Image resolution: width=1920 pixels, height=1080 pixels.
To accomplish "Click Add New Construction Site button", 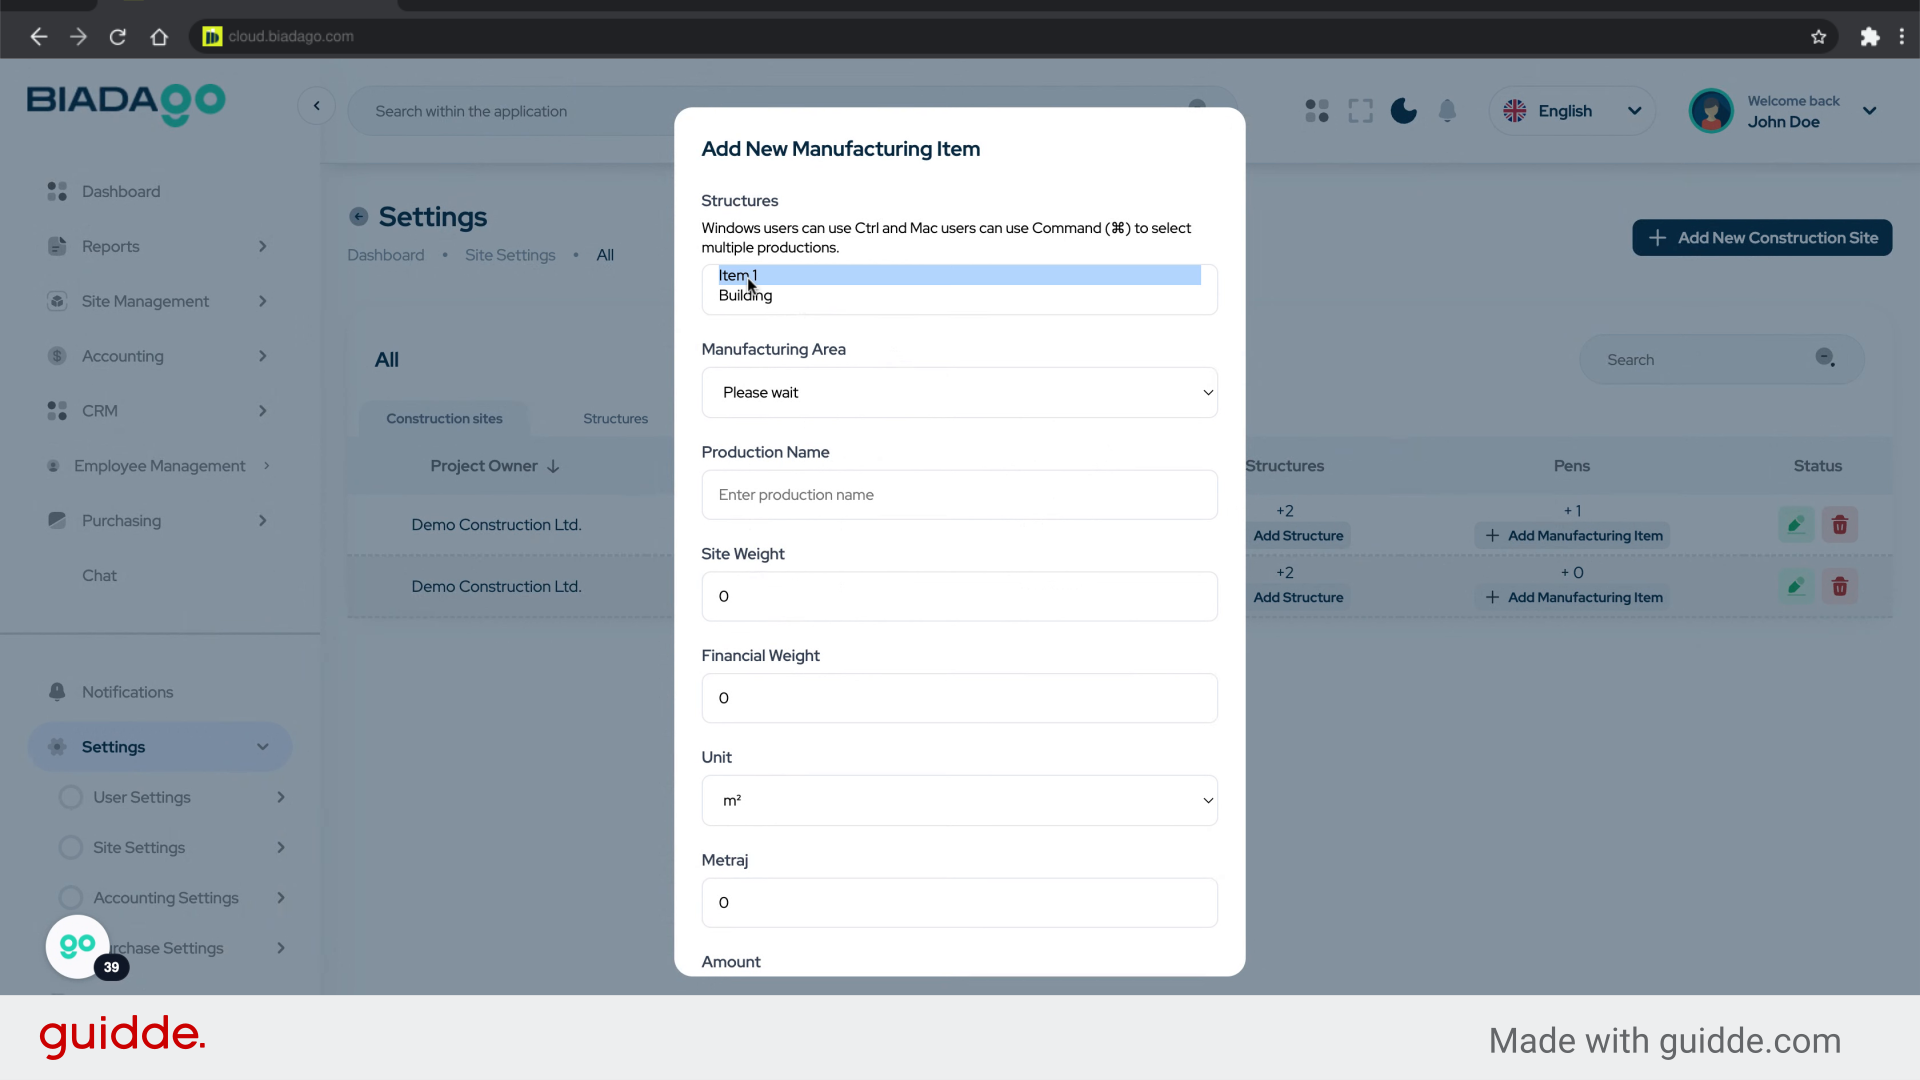I will point(1762,238).
